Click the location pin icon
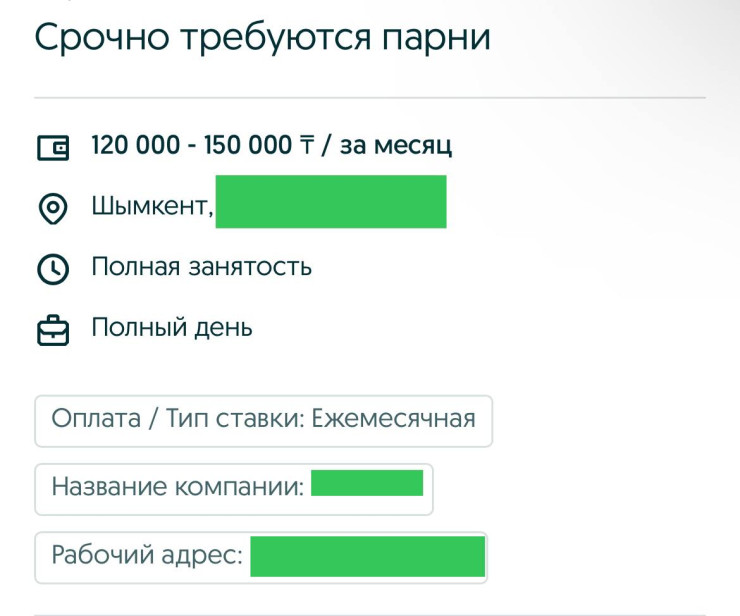 (x=53, y=209)
